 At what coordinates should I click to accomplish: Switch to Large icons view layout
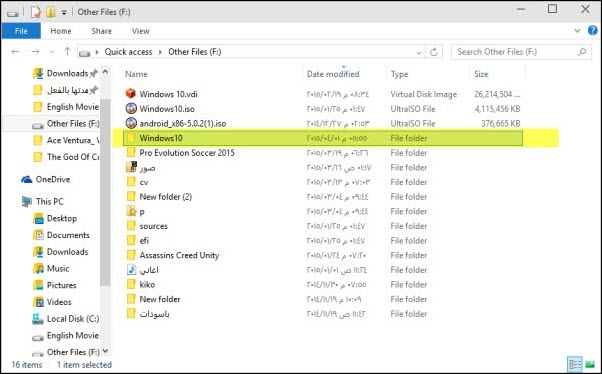590,364
